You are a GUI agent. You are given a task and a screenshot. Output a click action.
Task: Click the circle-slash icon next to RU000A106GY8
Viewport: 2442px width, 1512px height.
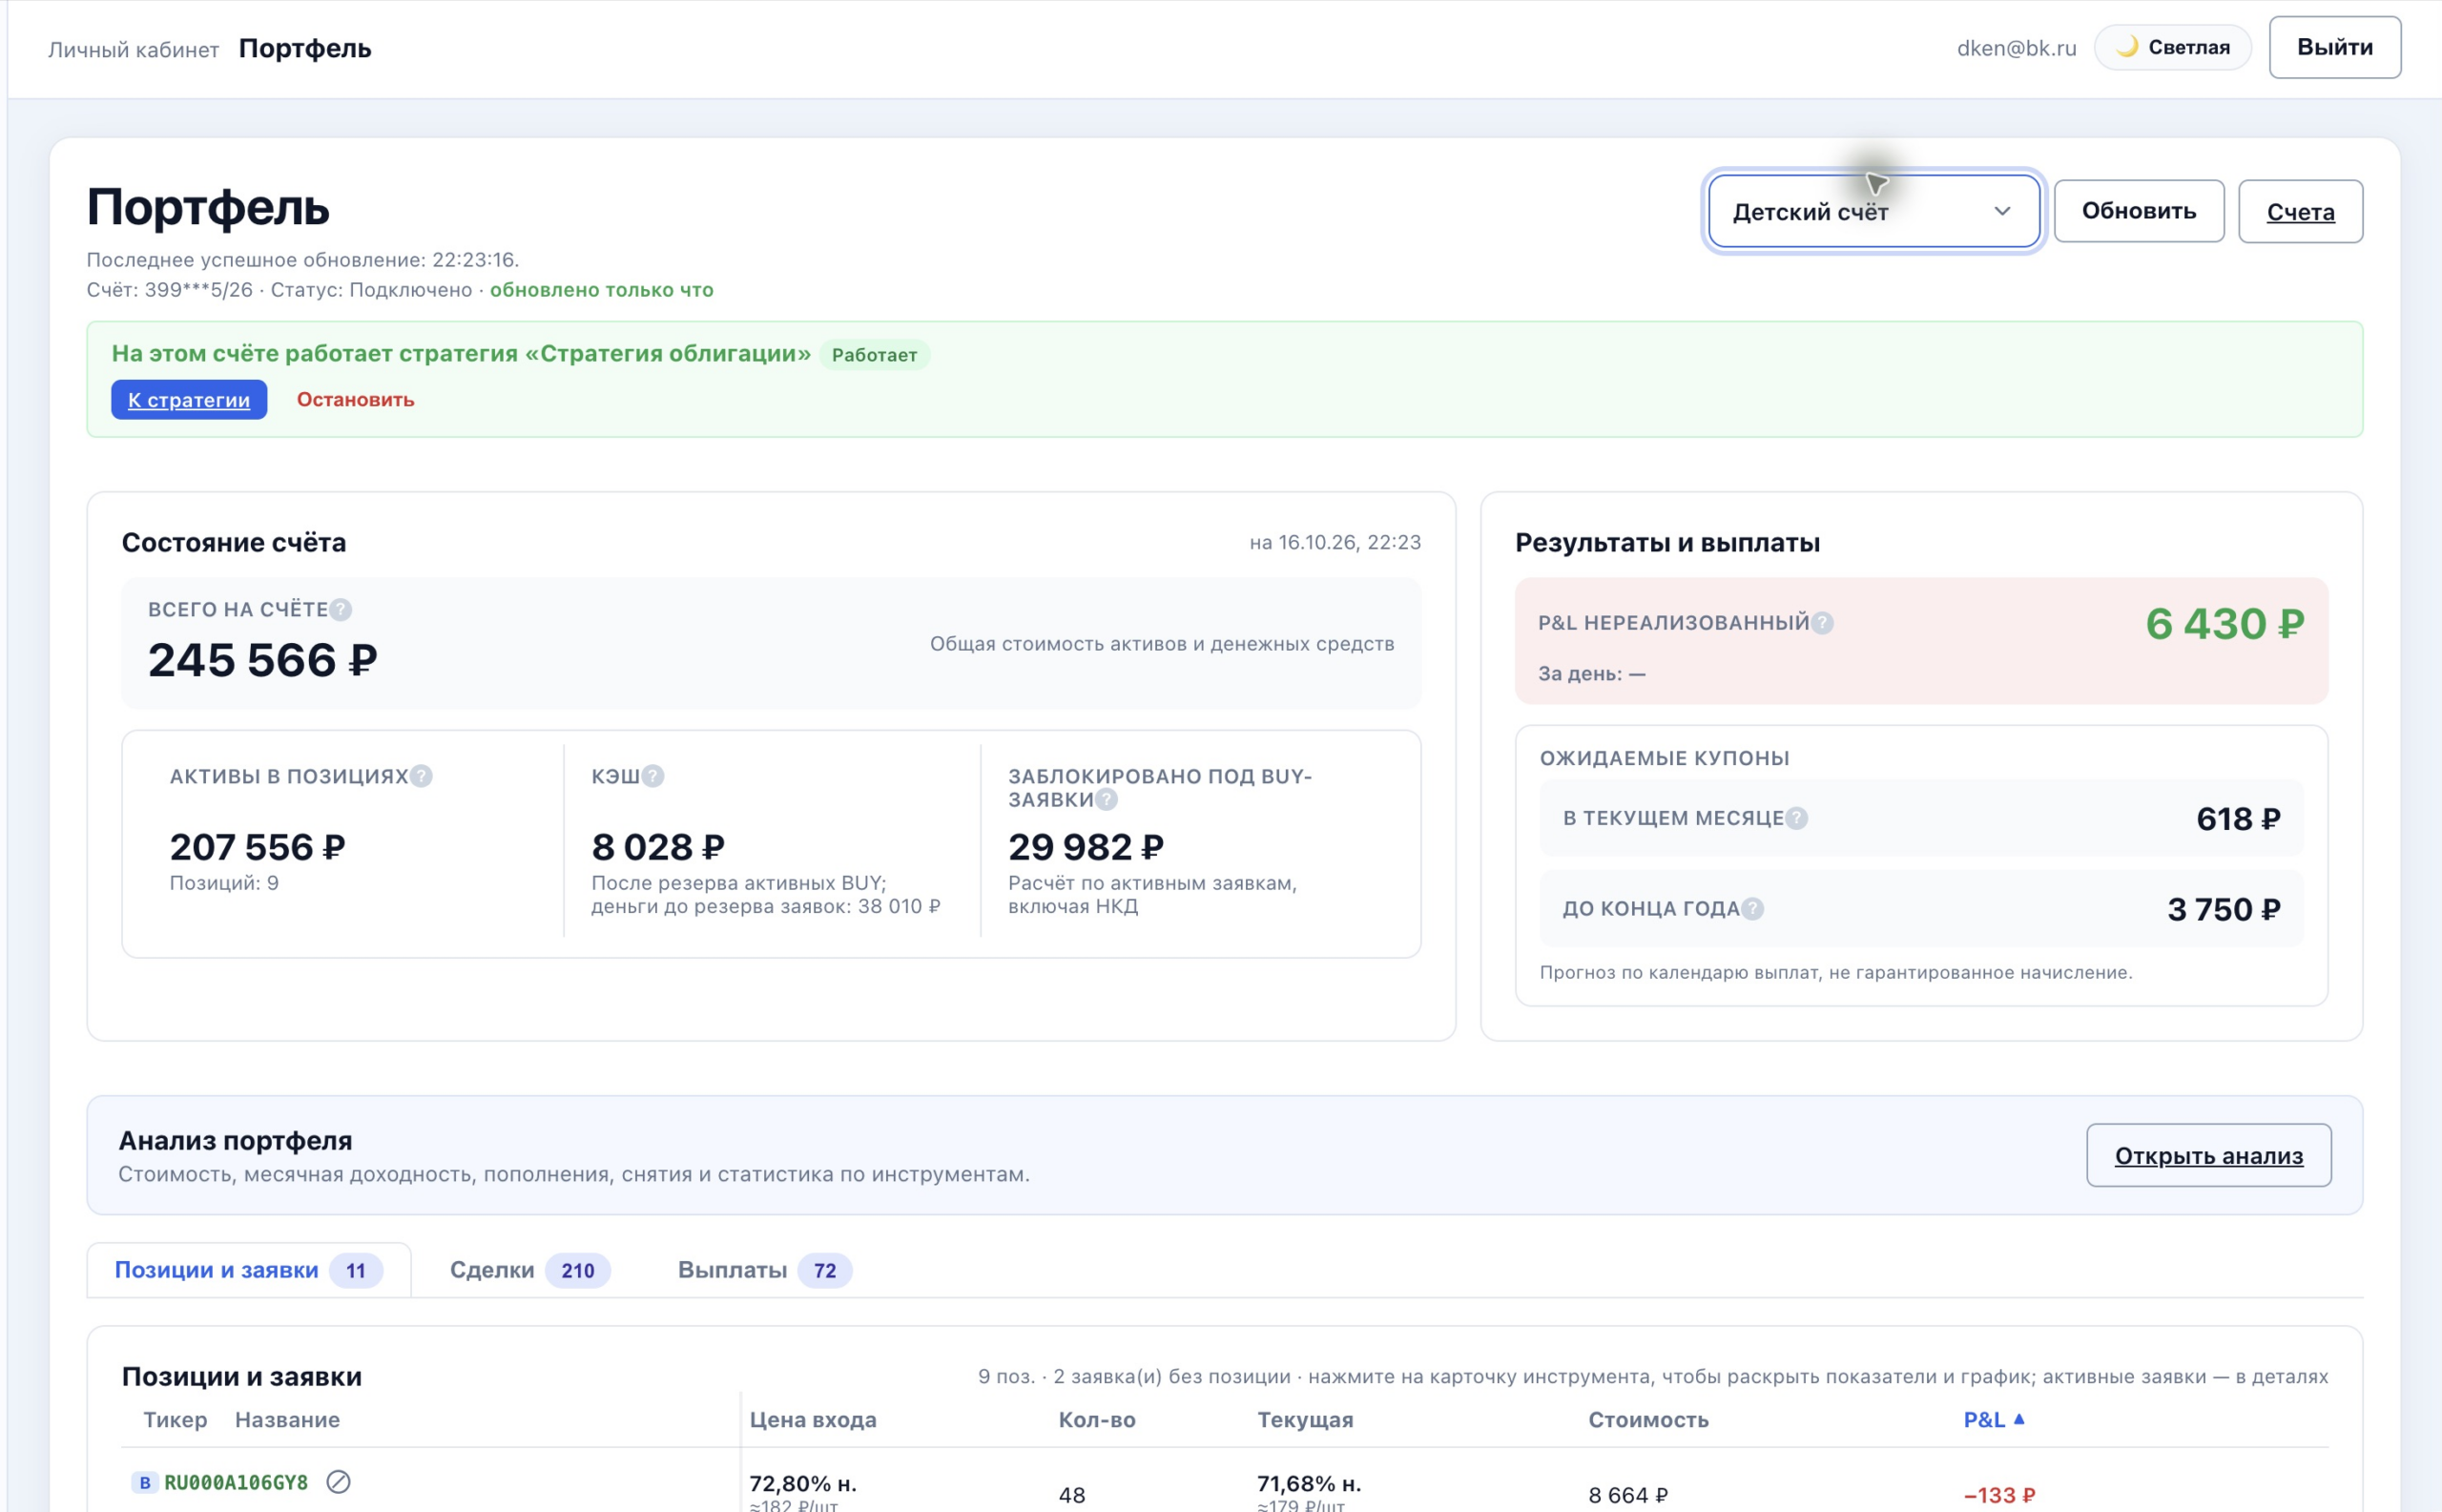[338, 1481]
